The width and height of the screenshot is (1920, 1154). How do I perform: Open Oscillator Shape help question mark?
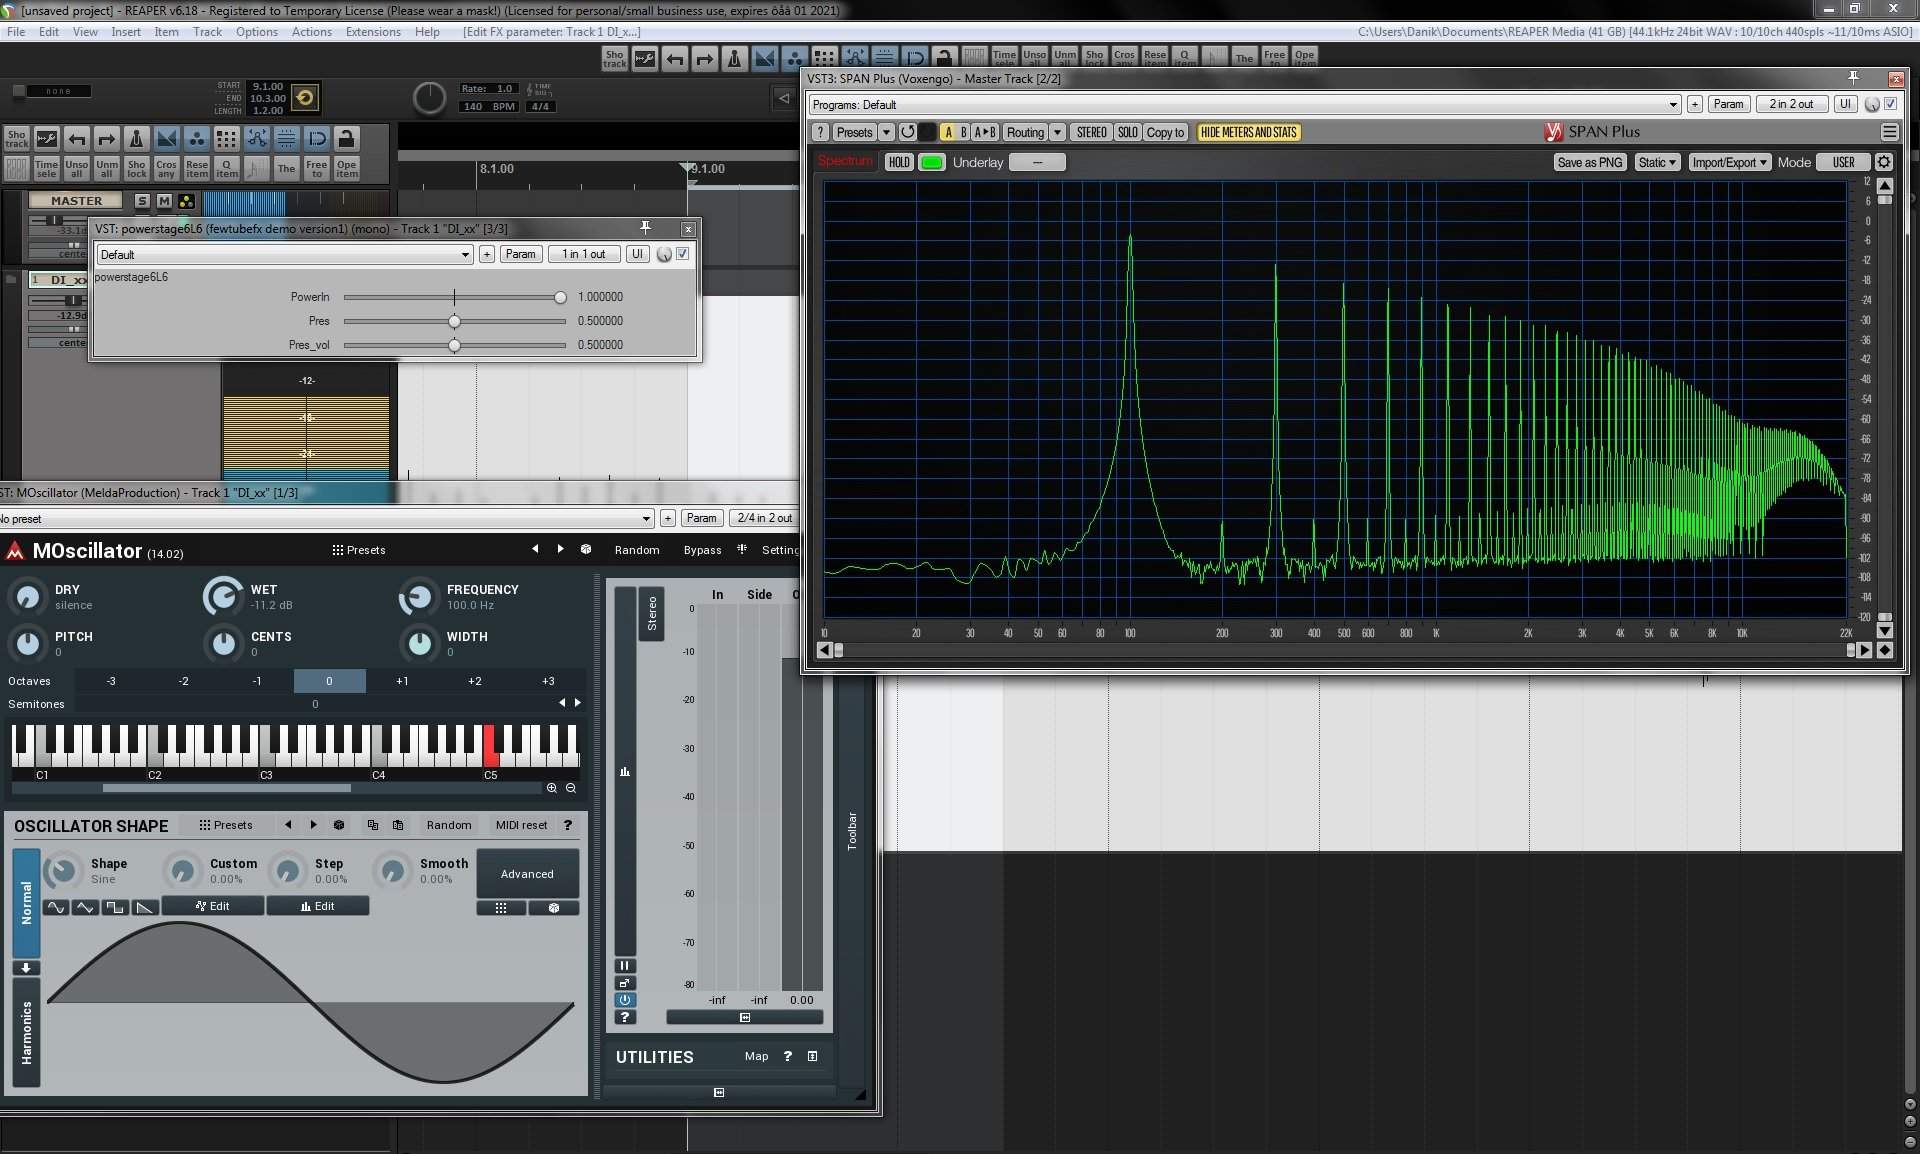568,825
